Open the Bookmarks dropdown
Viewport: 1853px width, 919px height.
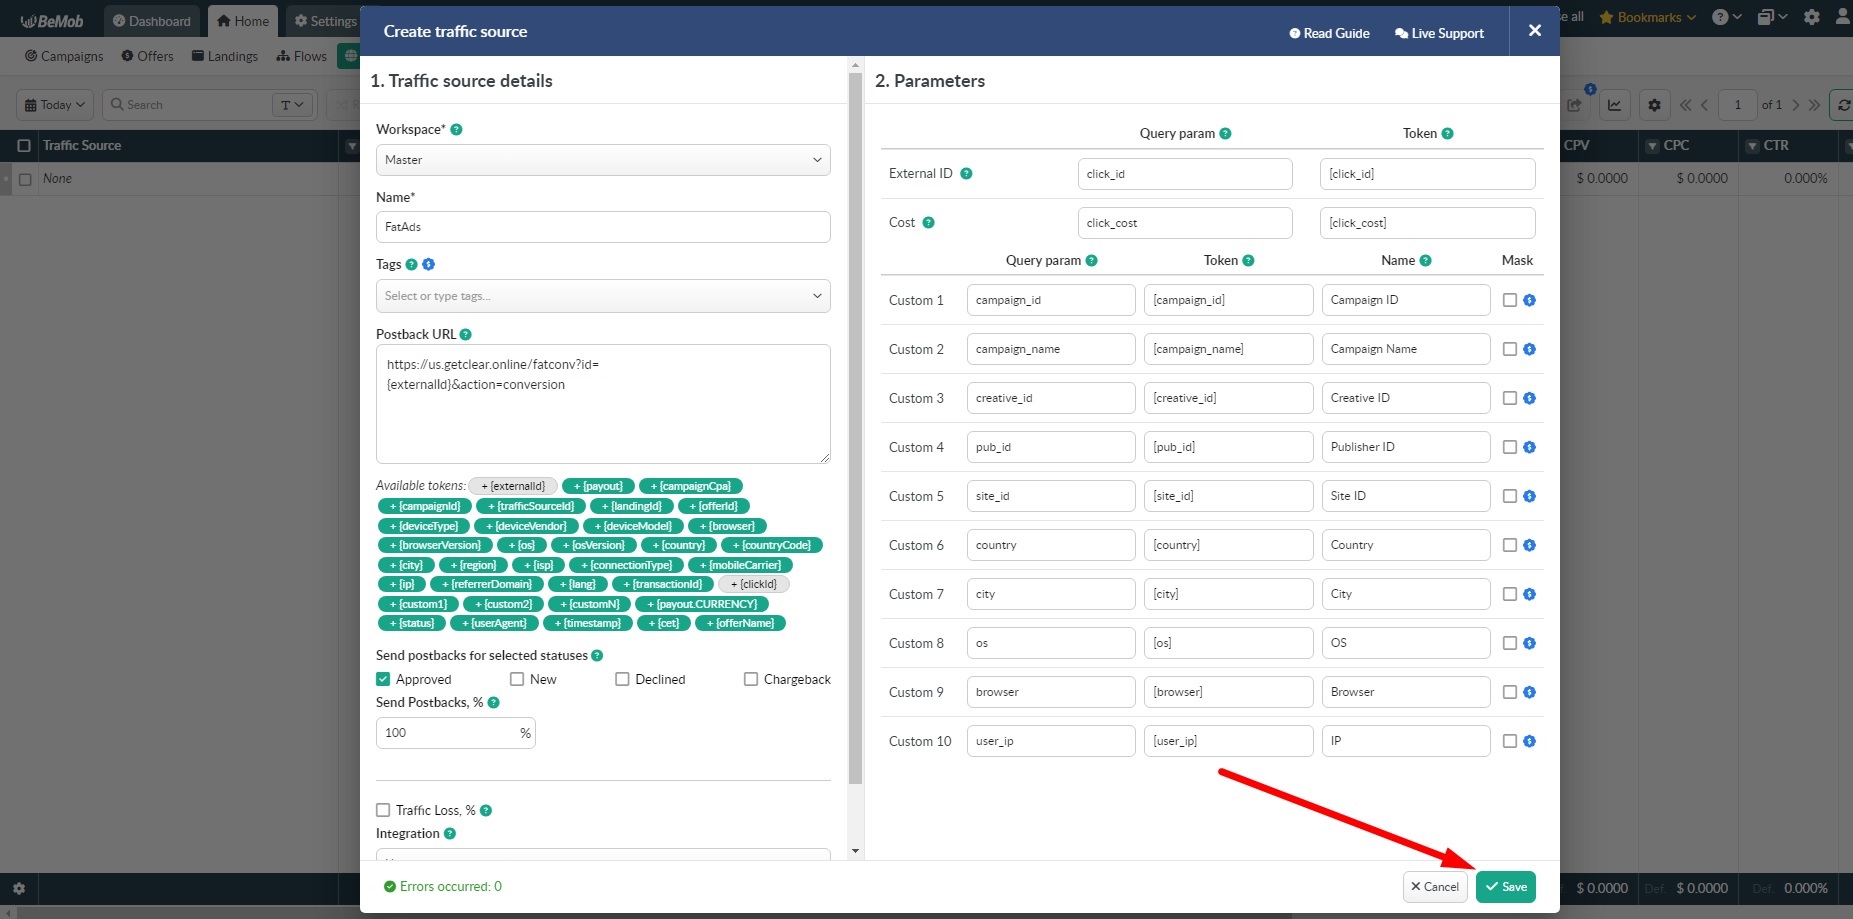(1648, 17)
